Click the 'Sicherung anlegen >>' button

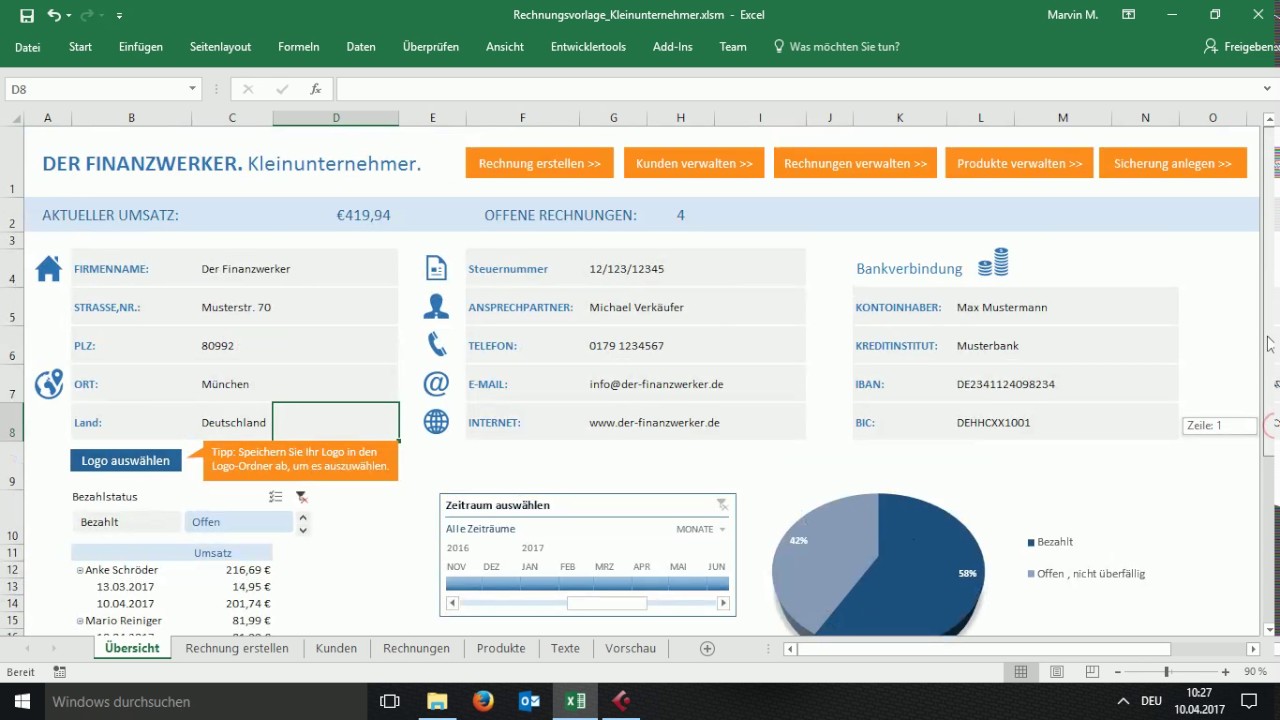[1173, 163]
